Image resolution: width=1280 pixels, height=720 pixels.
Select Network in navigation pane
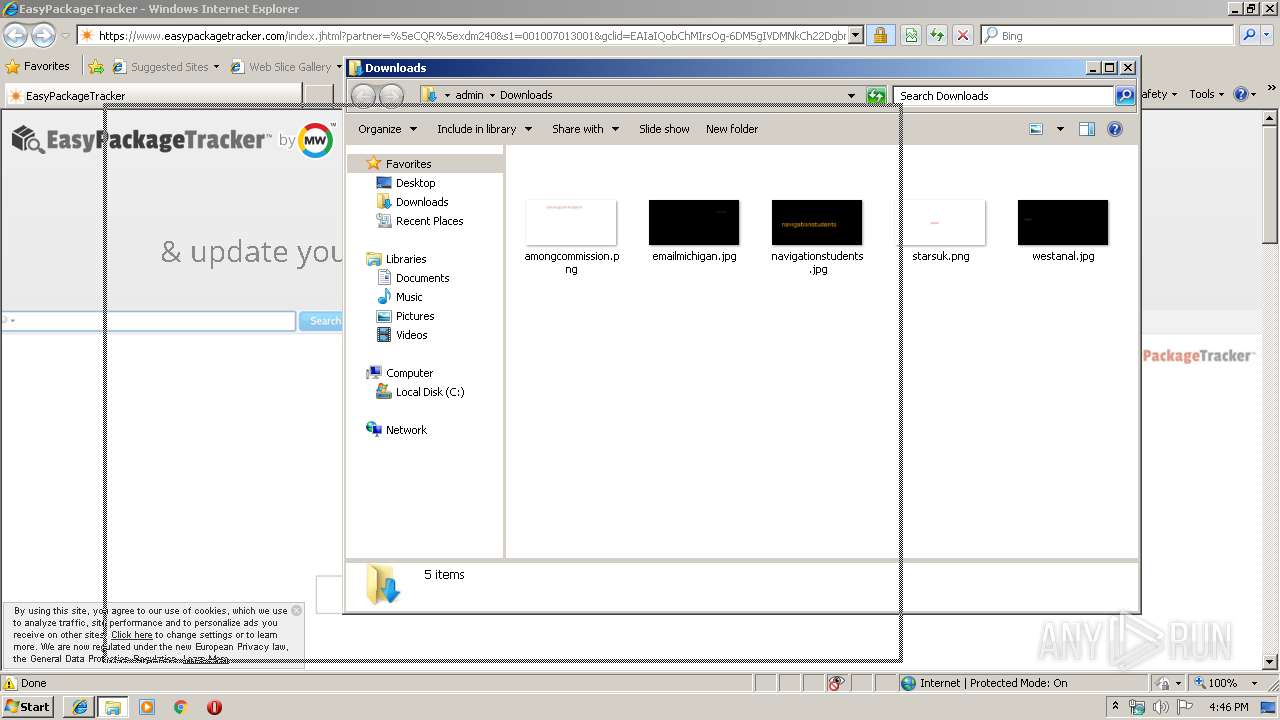(x=406, y=430)
